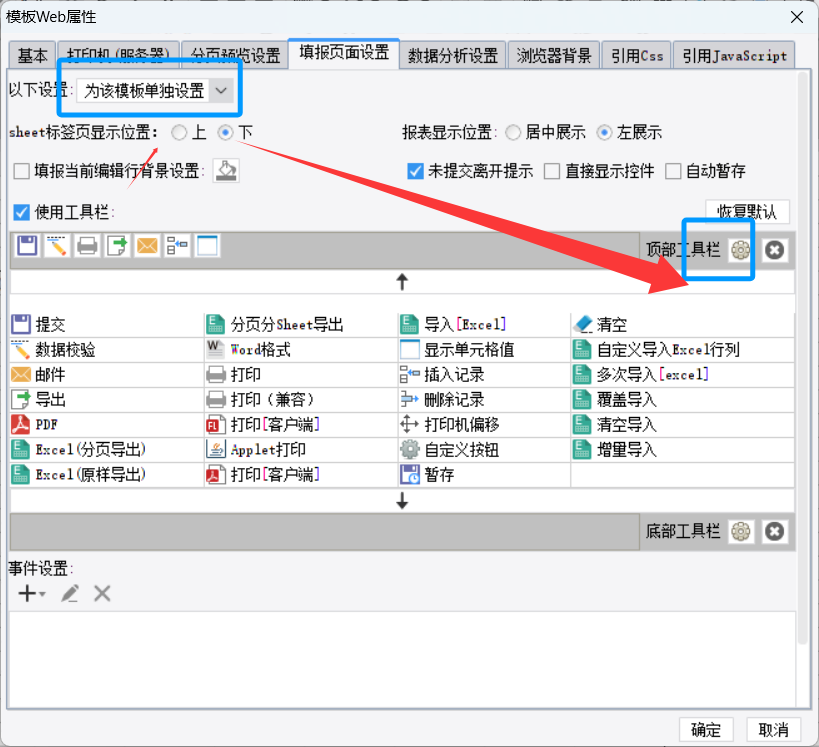Clear bottom toolbar with its X icon

pos(775,532)
